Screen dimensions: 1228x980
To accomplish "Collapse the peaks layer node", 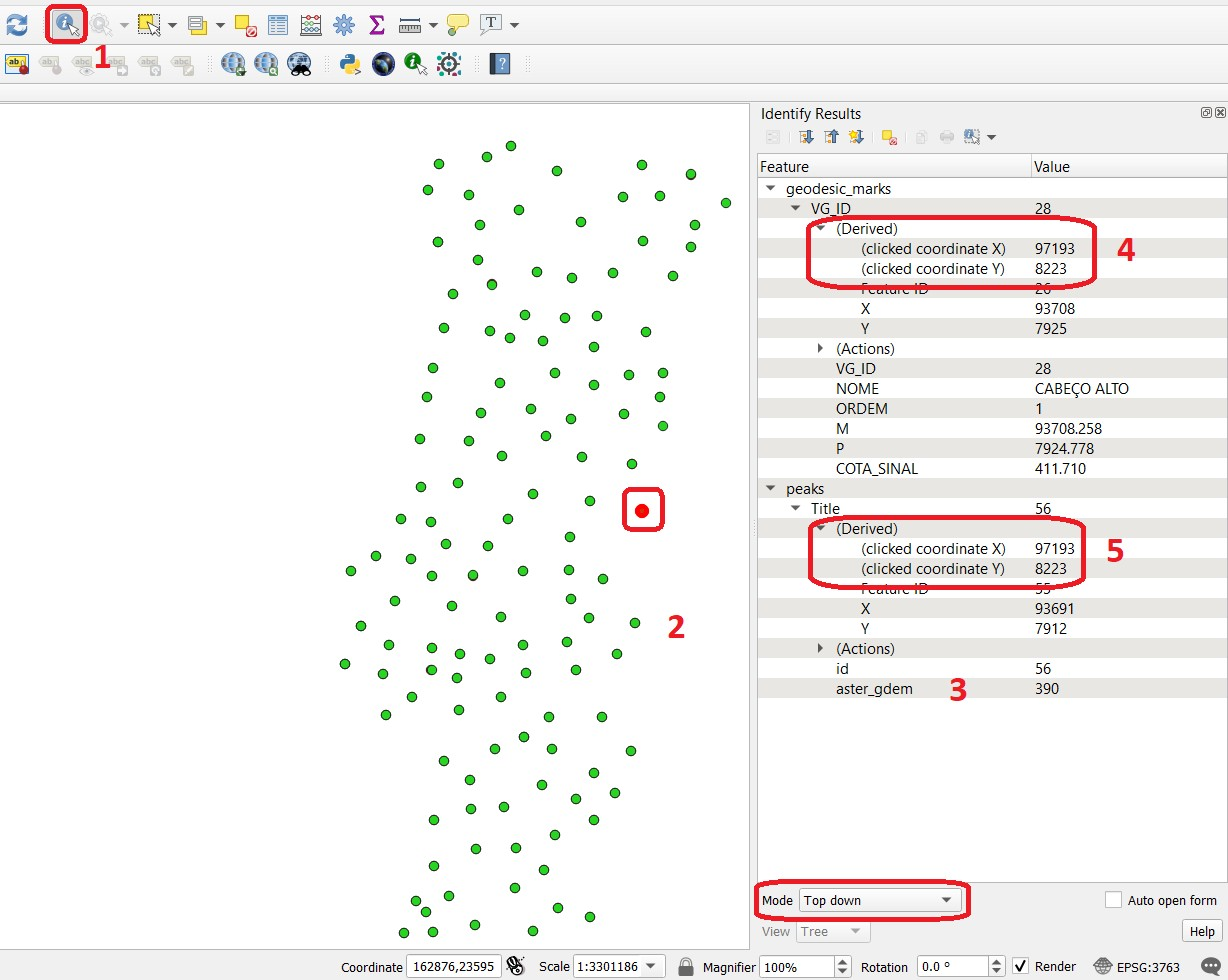I will 770,488.
